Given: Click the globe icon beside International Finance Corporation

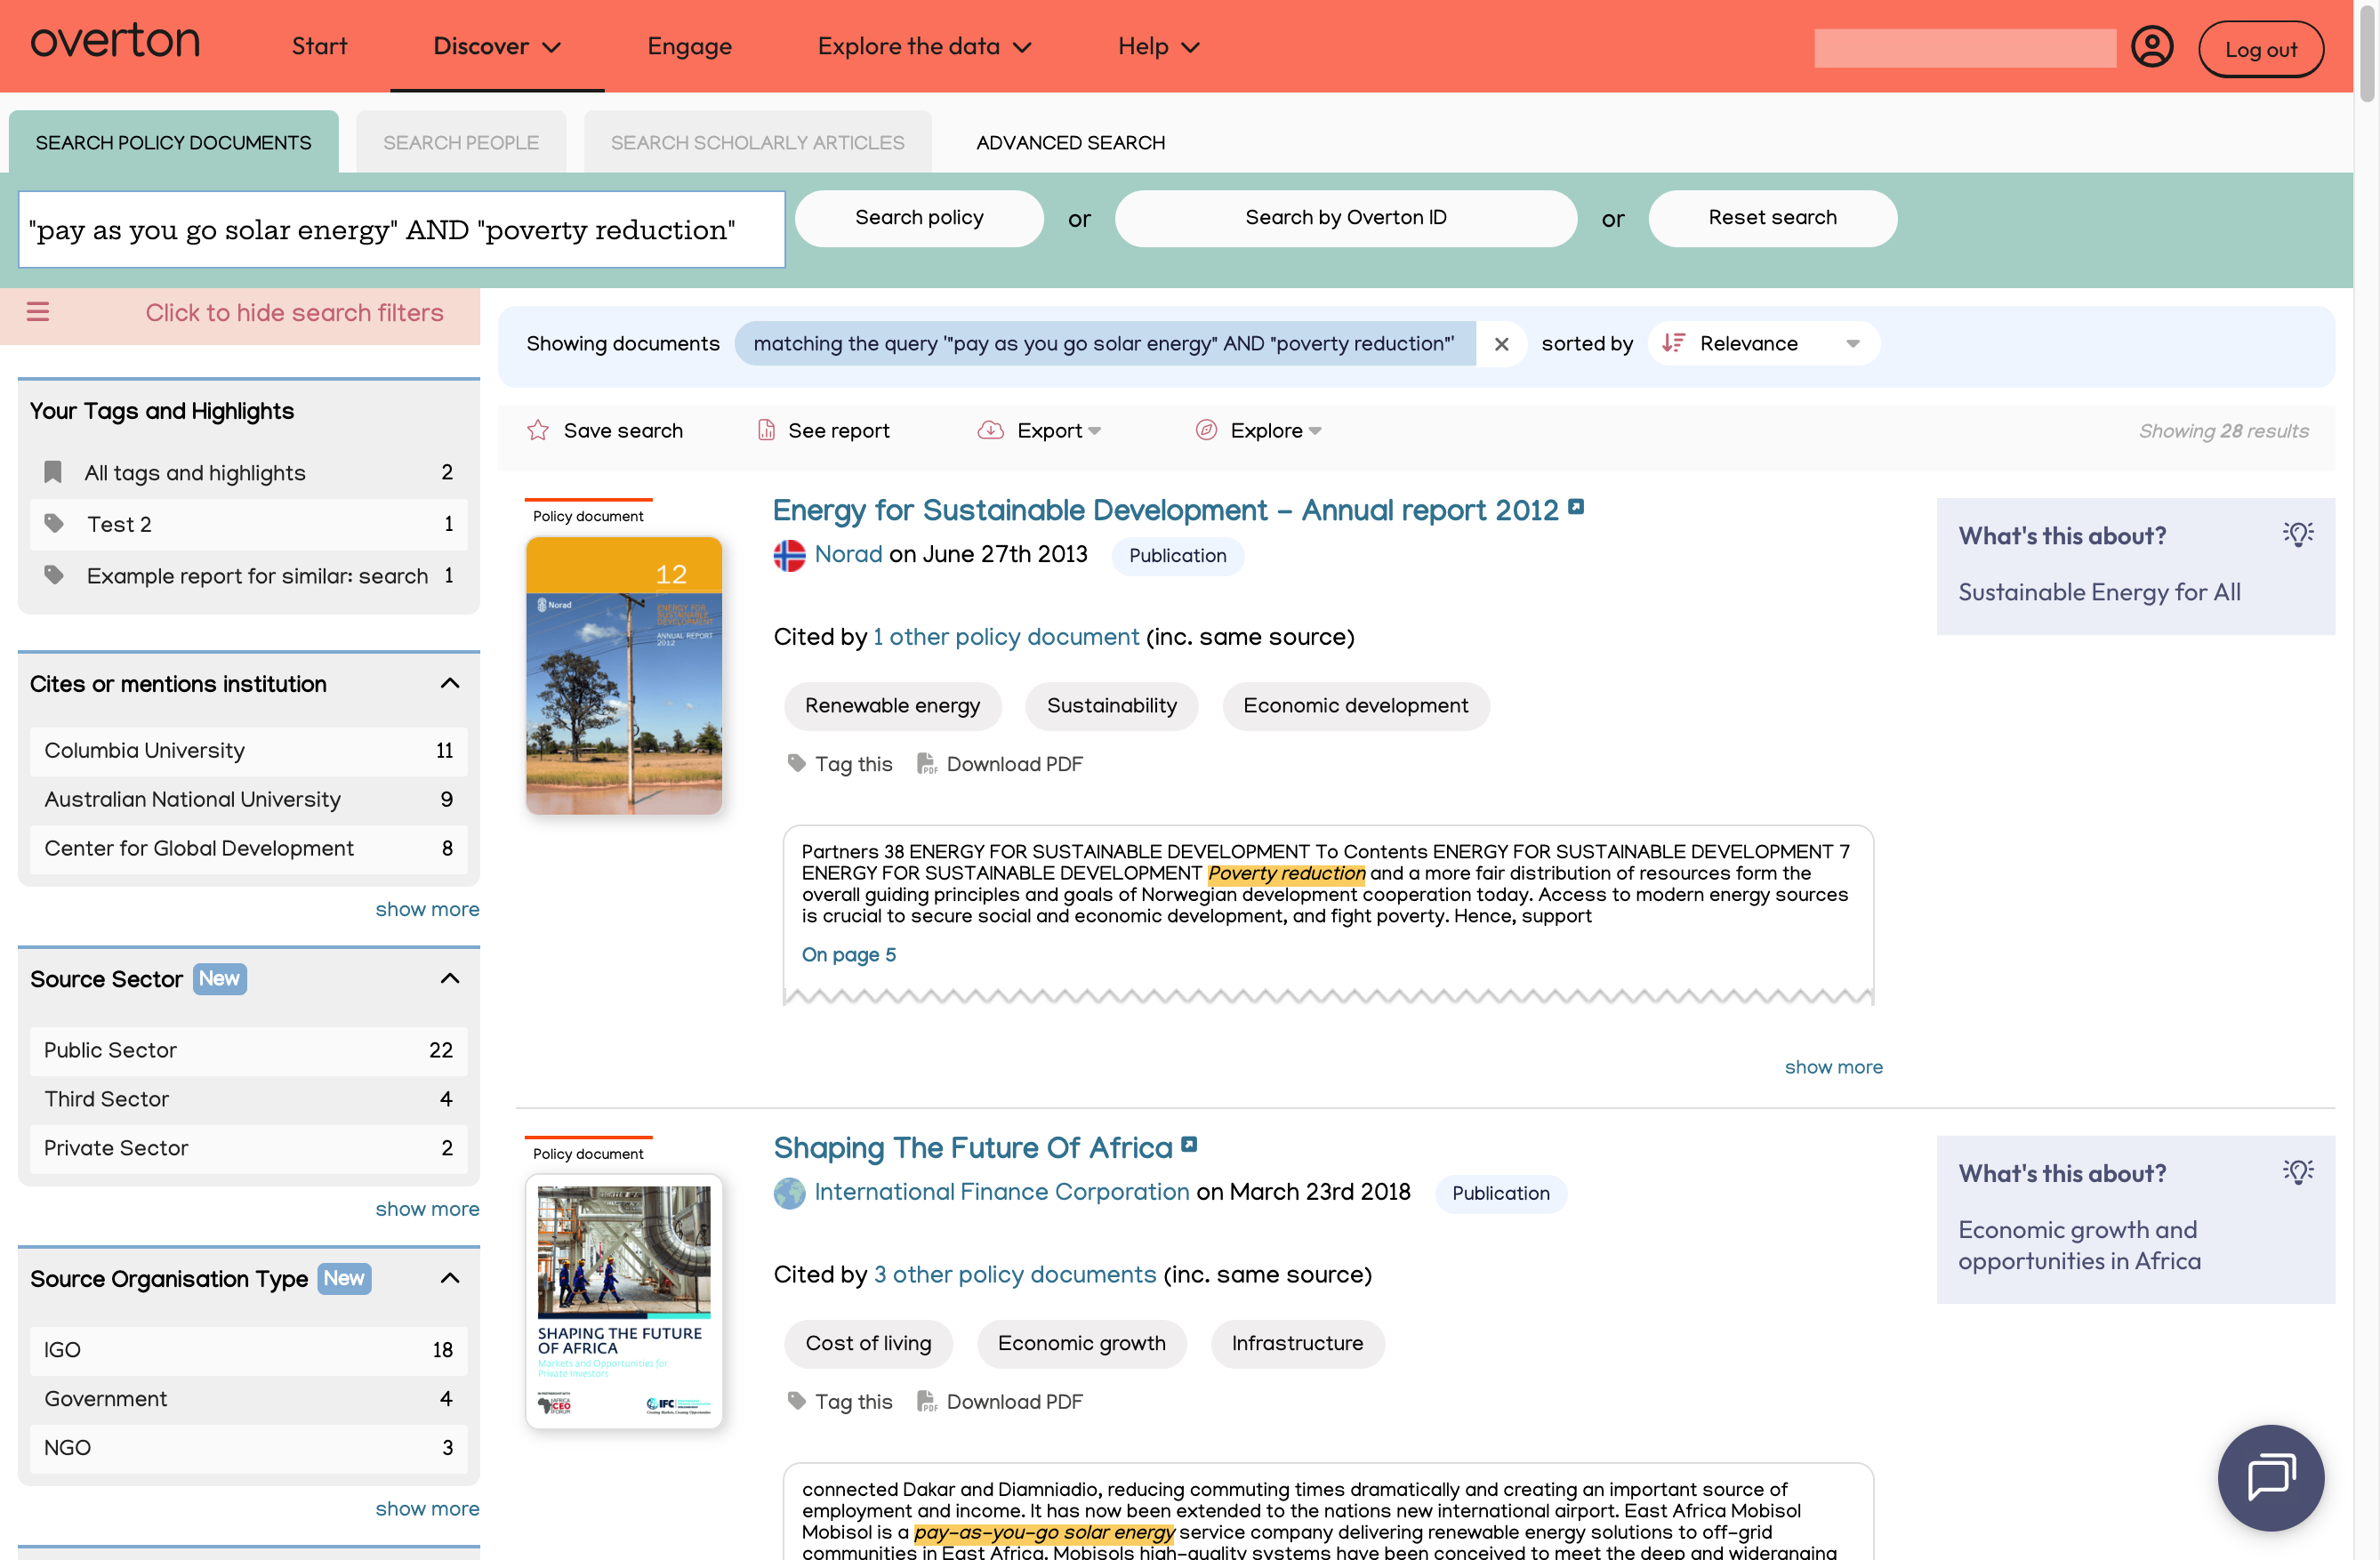Looking at the screenshot, I should (789, 1193).
